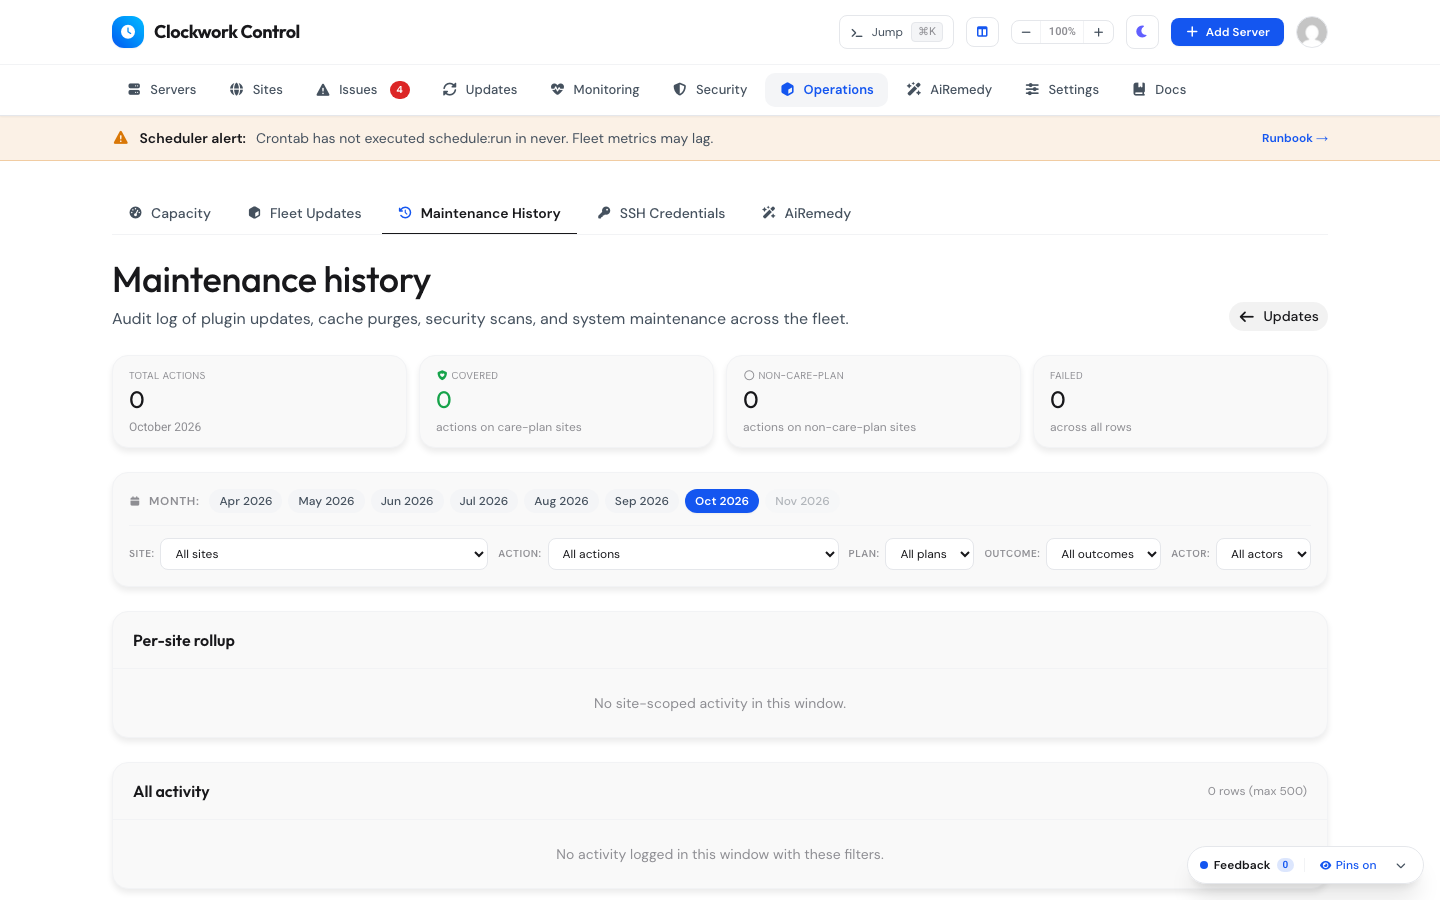Screen dimensions: 1440x900
Task: Select the Aug 2026 month
Action: point(561,501)
